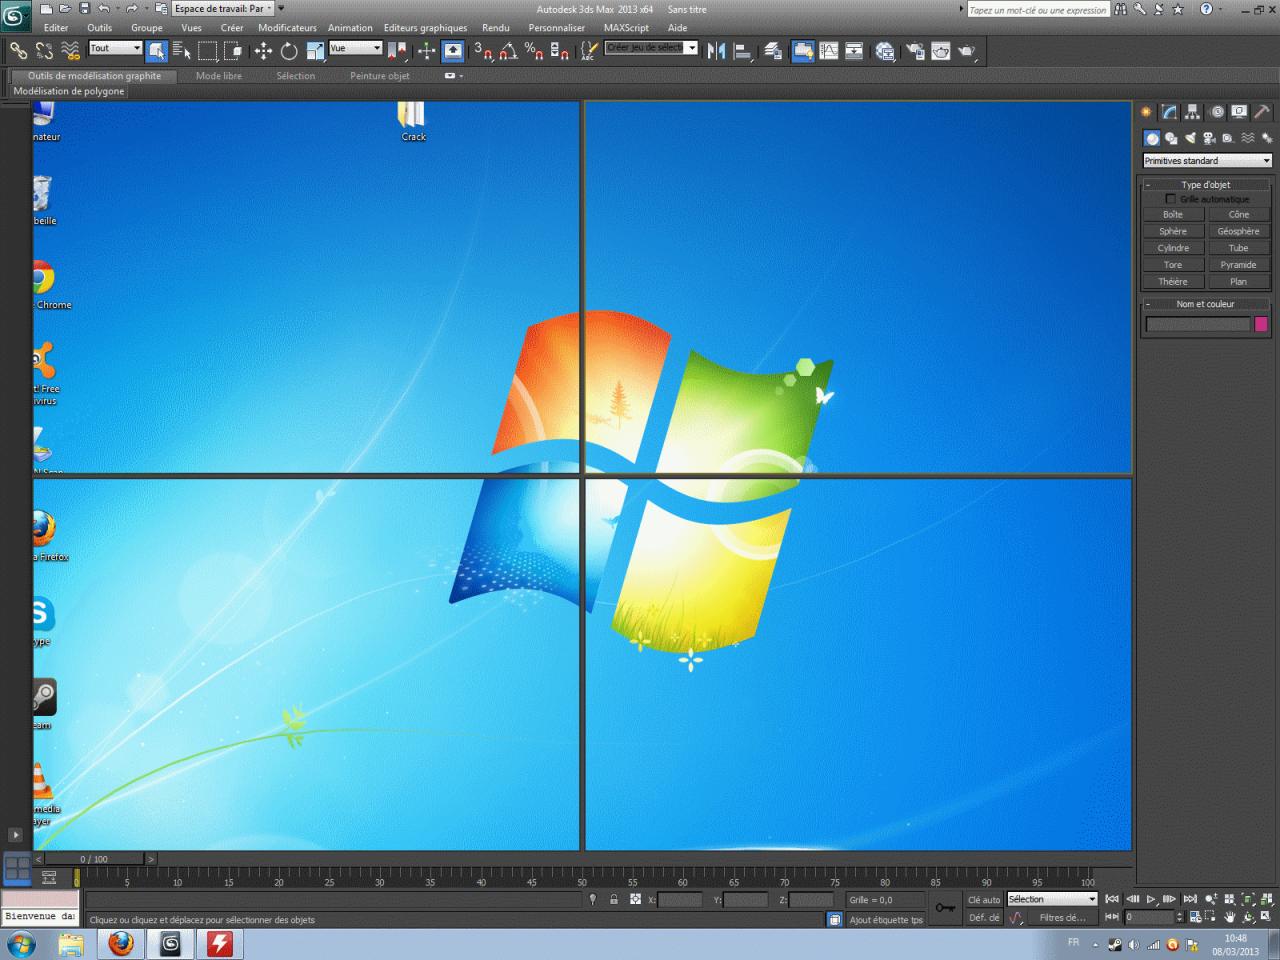
Task: Toggle the Graphite Modeling ribbon icon
Action: [x=802, y=51]
